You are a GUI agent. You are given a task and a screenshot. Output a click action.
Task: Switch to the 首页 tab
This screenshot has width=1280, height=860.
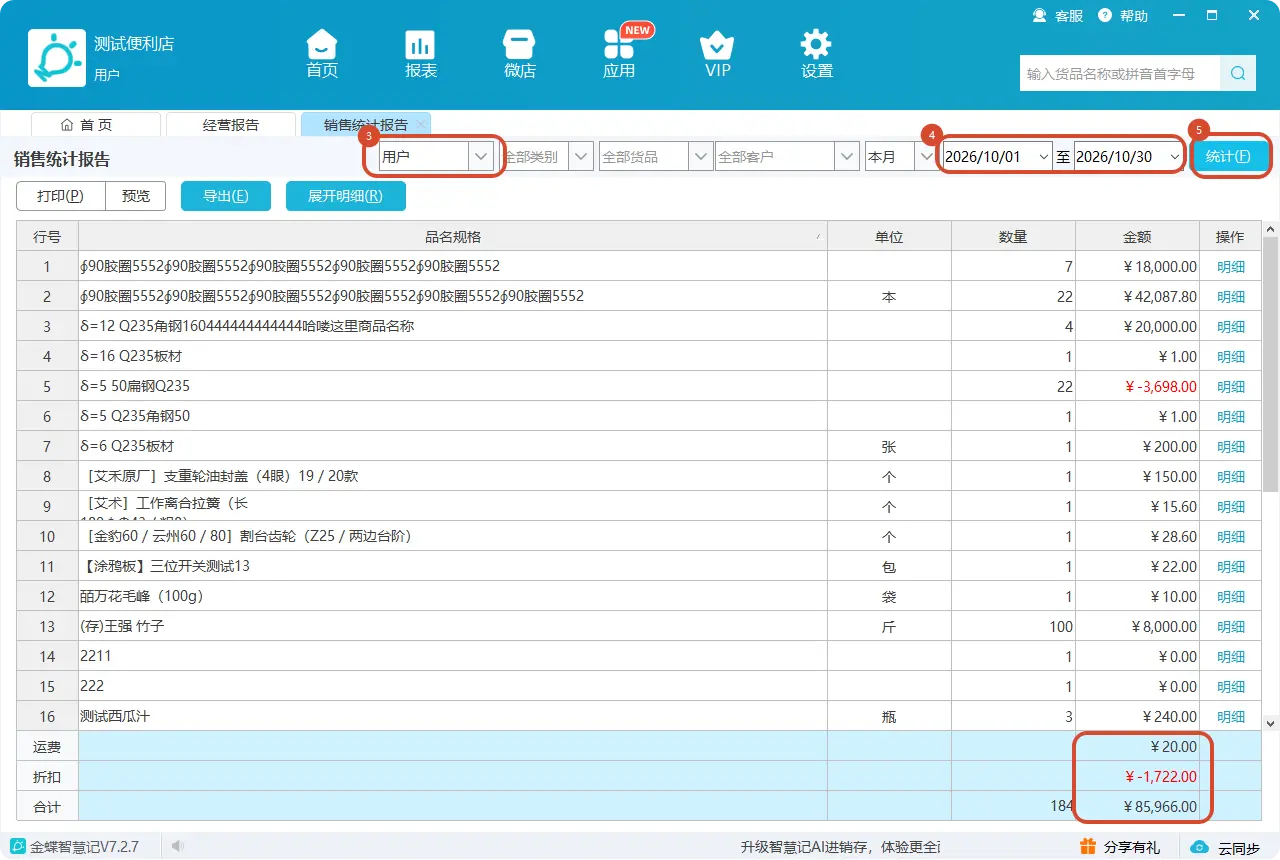(x=96, y=125)
